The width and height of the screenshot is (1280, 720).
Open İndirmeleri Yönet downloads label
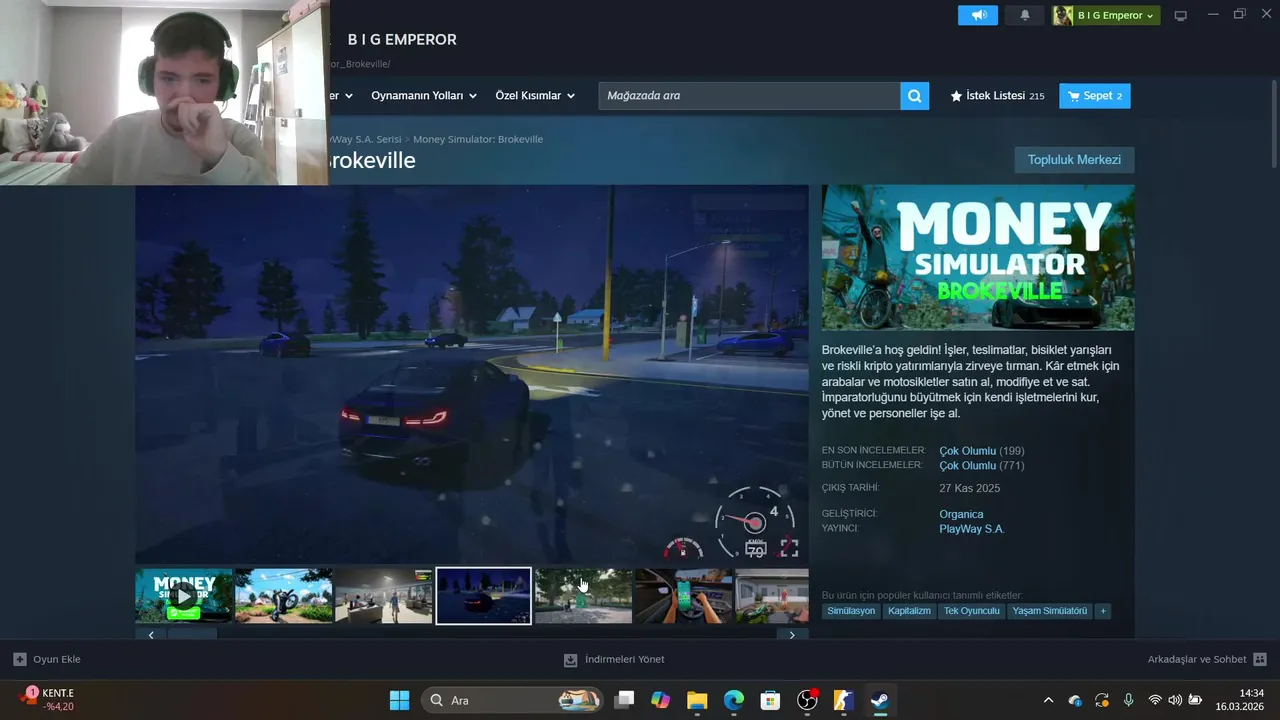(x=624, y=659)
